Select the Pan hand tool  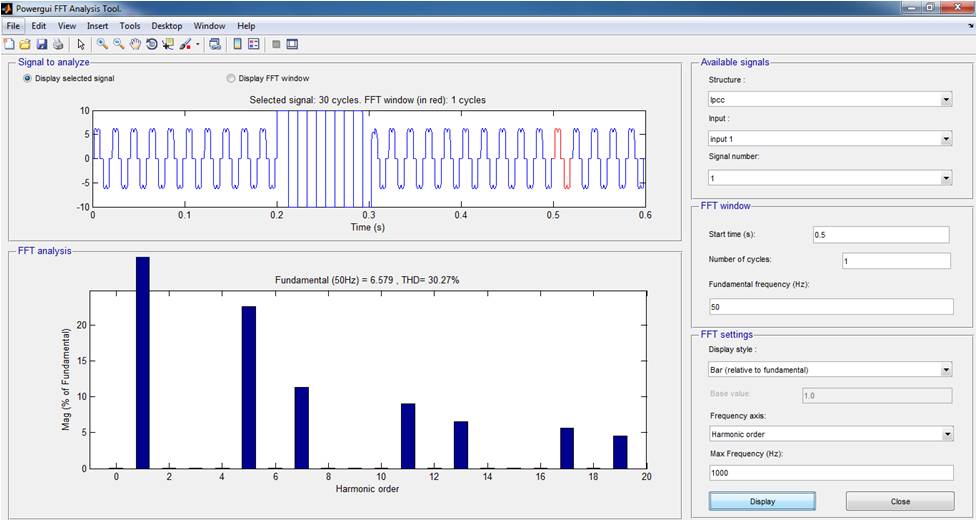click(135, 44)
